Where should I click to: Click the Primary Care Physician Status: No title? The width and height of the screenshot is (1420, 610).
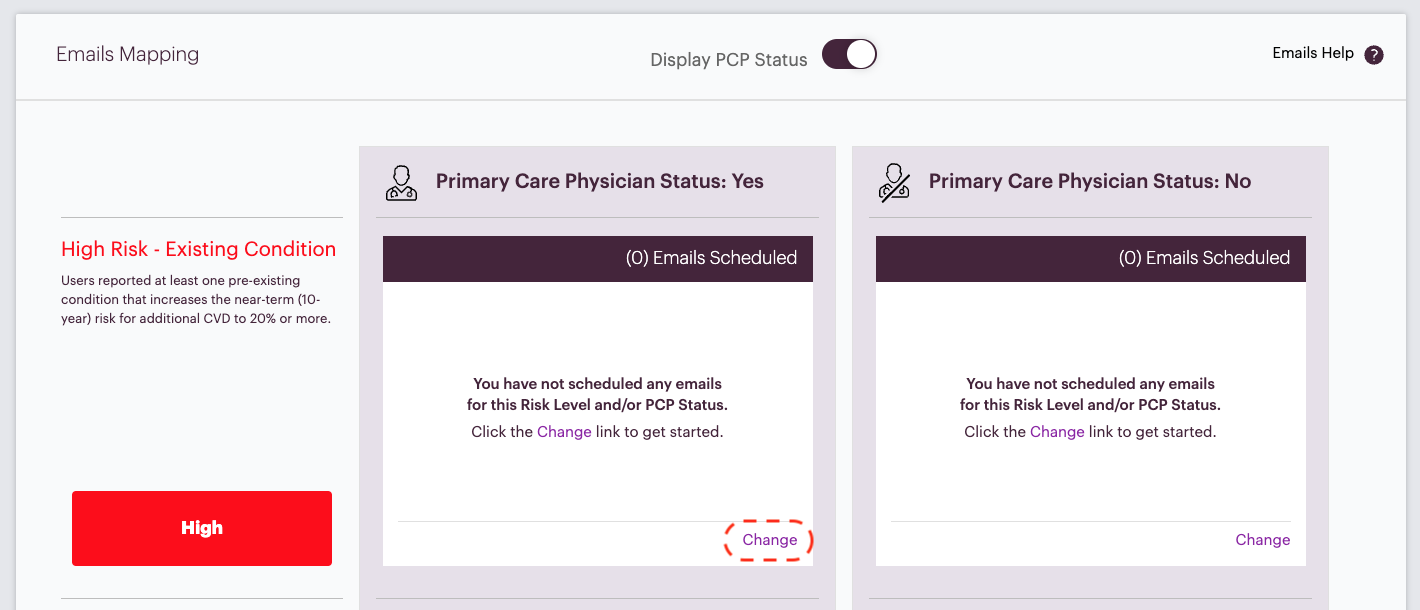tap(1090, 181)
